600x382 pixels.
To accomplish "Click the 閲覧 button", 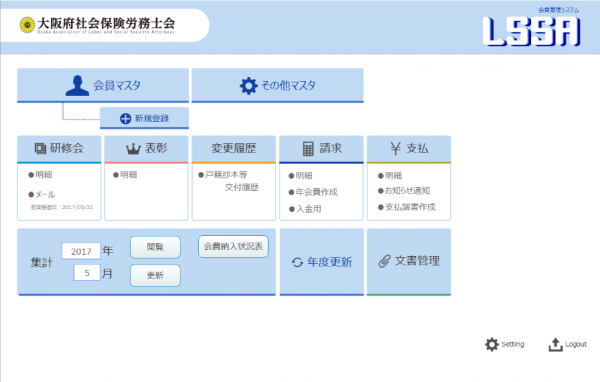I will coord(155,247).
